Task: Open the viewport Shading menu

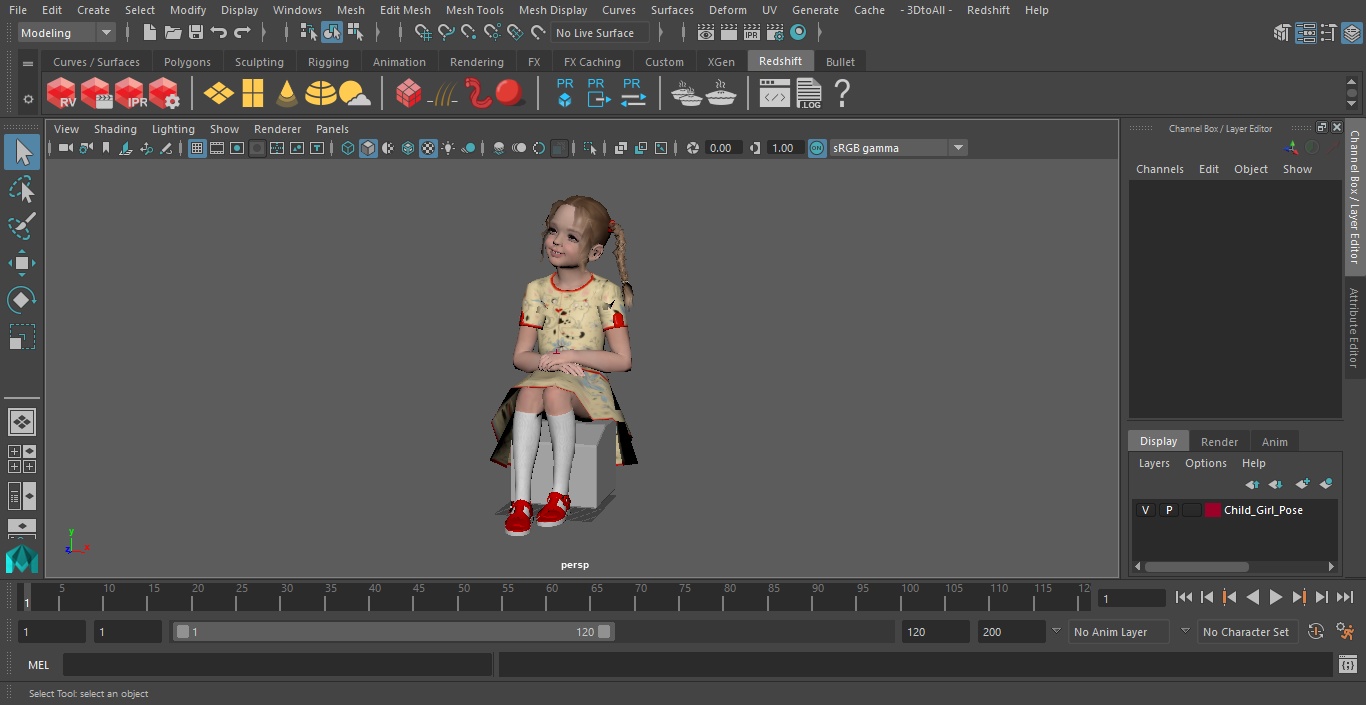Action: point(115,129)
